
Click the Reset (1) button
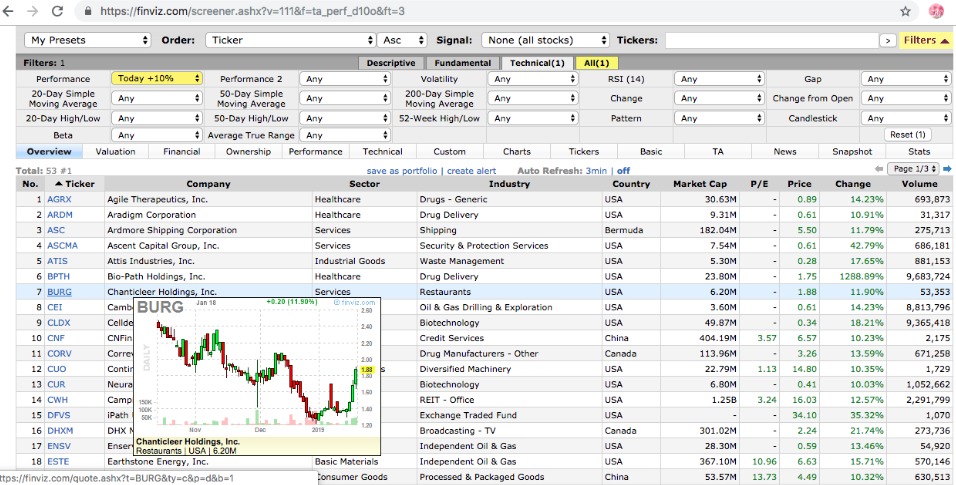tap(907, 135)
